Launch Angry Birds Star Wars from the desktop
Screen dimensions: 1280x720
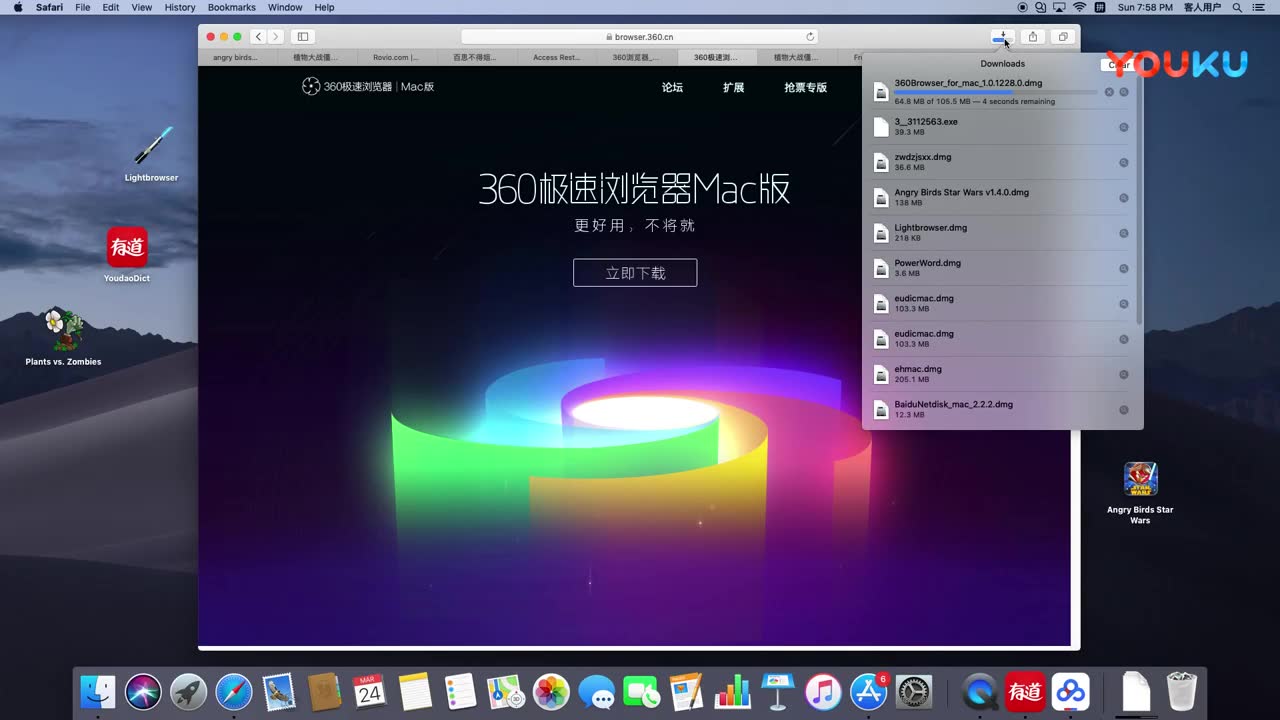(1140, 479)
